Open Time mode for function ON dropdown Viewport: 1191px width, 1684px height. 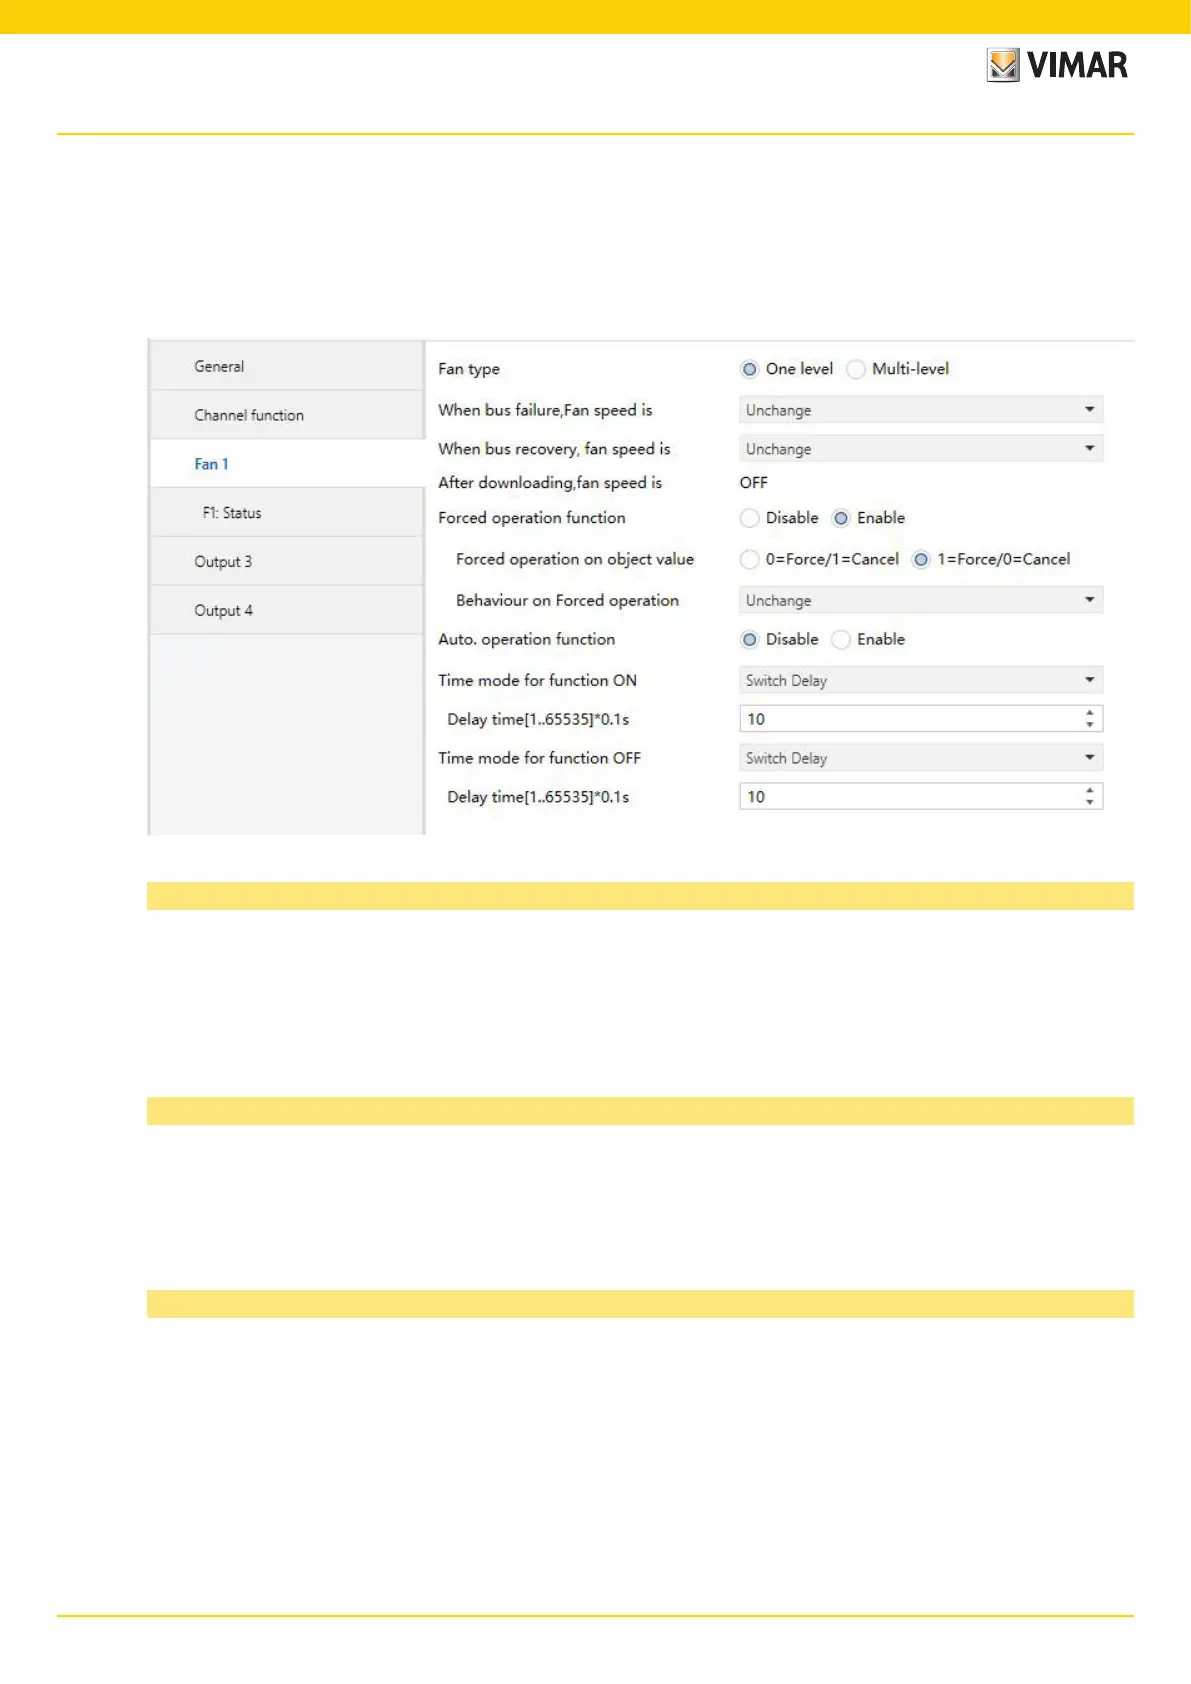tap(920, 680)
